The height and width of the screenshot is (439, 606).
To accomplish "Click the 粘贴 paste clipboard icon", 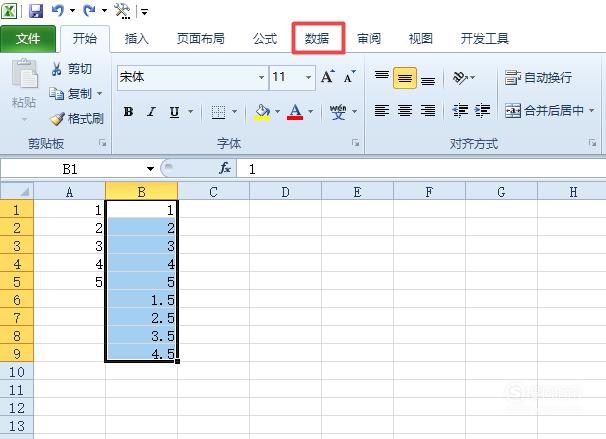I will (24, 73).
